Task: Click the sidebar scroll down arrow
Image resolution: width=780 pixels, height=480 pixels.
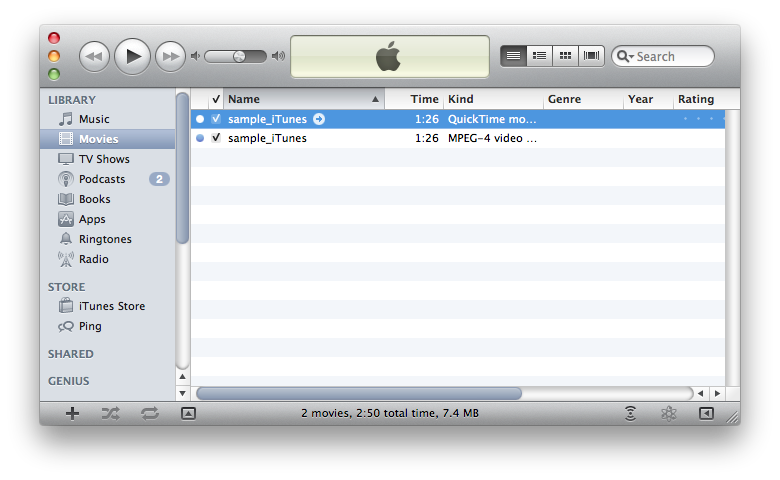Action: (183, 393)
